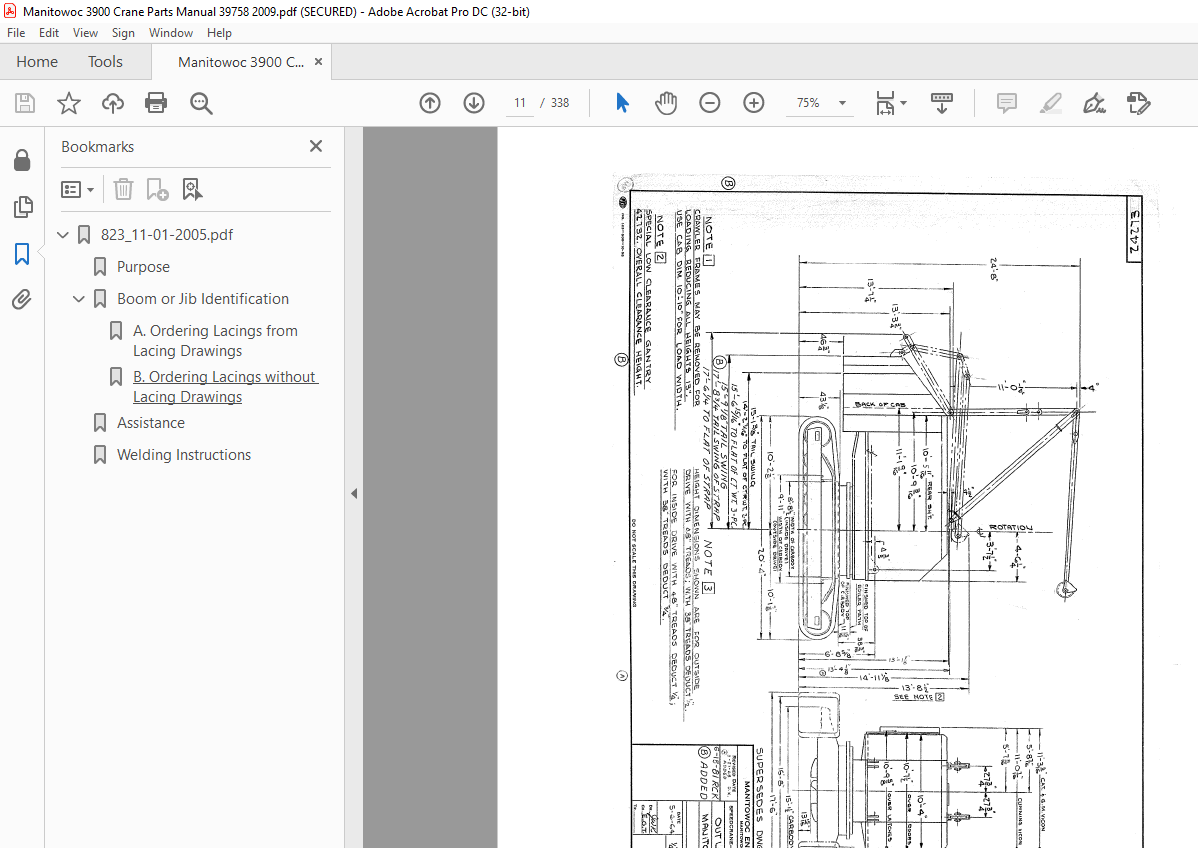Click the Save file icon

tap(25, 103)
